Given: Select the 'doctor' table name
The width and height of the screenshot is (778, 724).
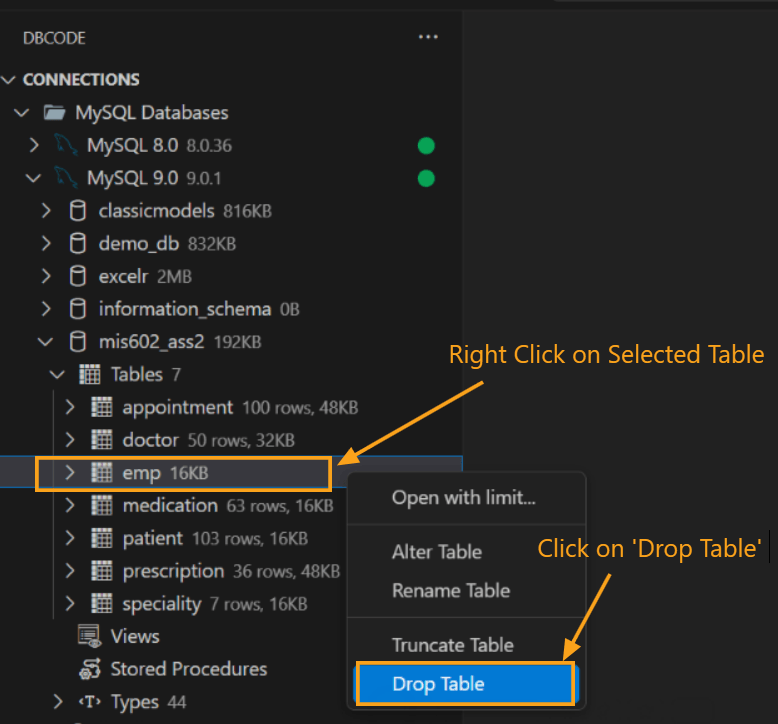Looking at the screenshot, I should click(150, 440).
